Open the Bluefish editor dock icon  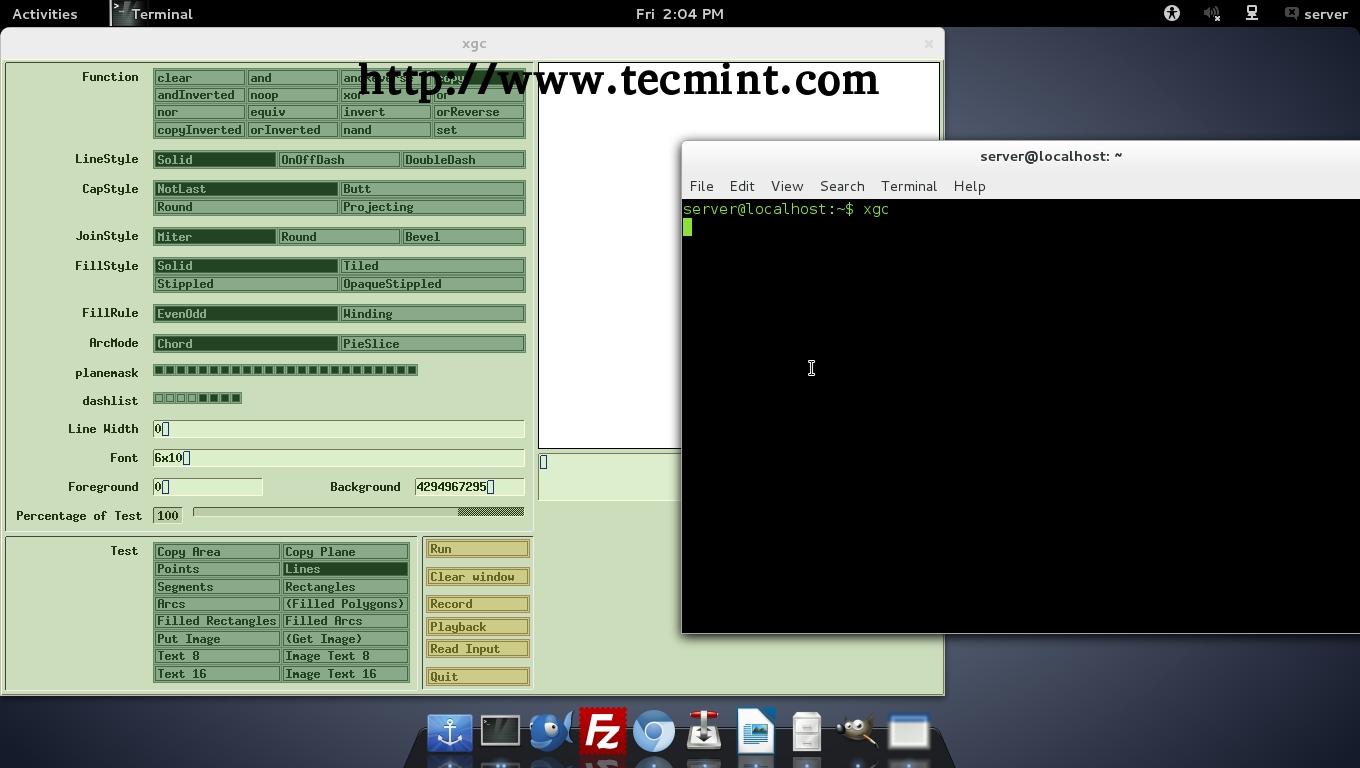[x=551, y=731]
